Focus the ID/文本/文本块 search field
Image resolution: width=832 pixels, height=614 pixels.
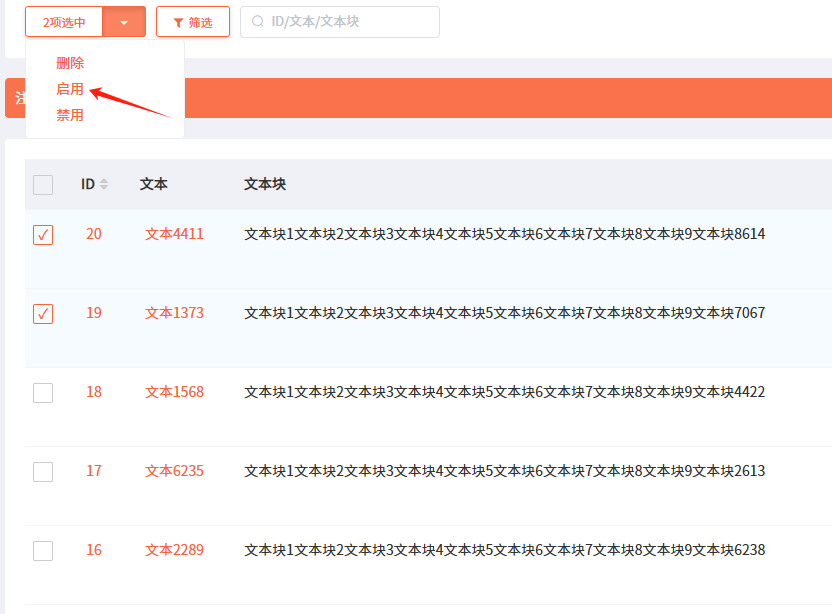pos(345,22)
